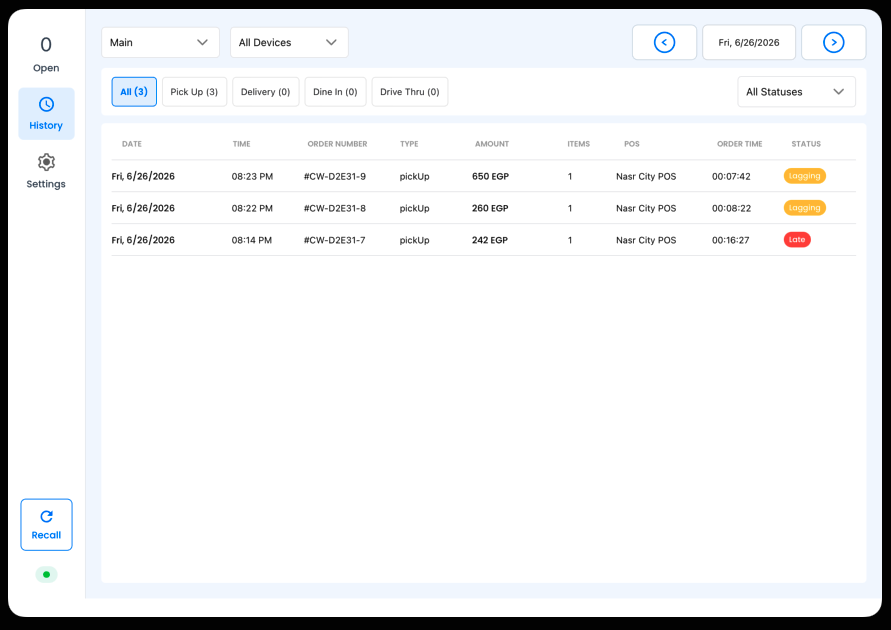This screenshot has height=630, width=891.
Task: Click order time 00:07:42
Action: pos(731,177)
